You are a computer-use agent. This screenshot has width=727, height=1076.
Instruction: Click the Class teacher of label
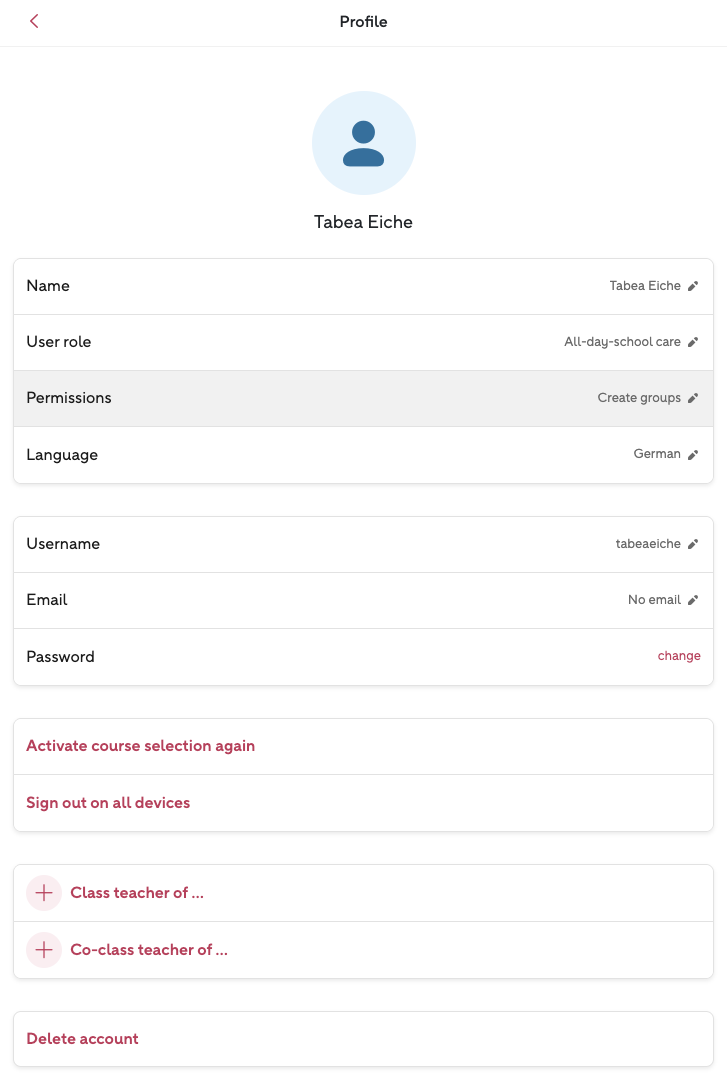(x=137, y=893)
